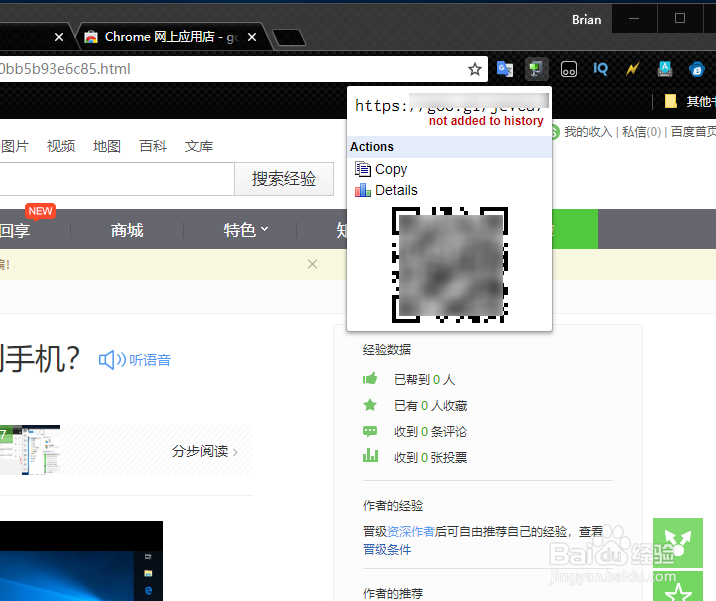Open the 文库 navigation link
This screenshot has height=601, width=716.
coord(199,146)
